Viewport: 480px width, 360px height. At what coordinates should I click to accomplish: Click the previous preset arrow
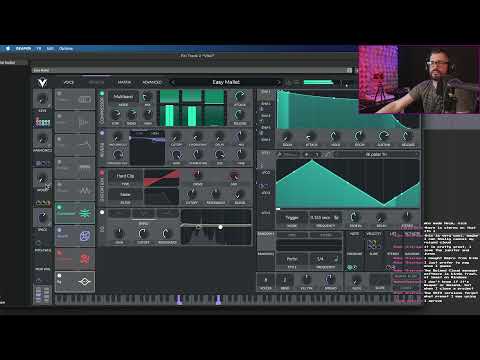[173, 82]
